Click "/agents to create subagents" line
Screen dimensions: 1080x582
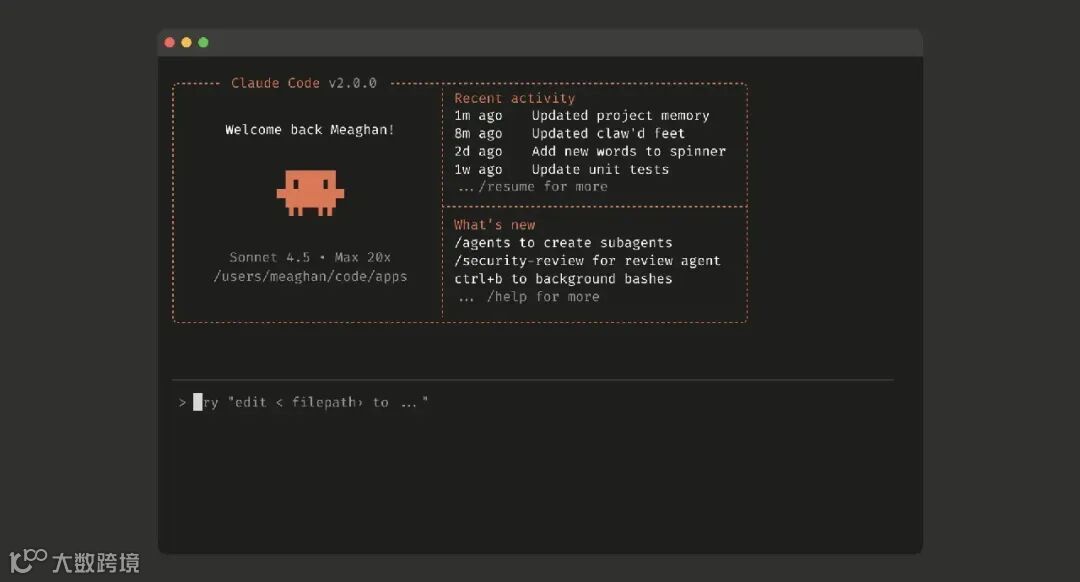click(563, 243)
